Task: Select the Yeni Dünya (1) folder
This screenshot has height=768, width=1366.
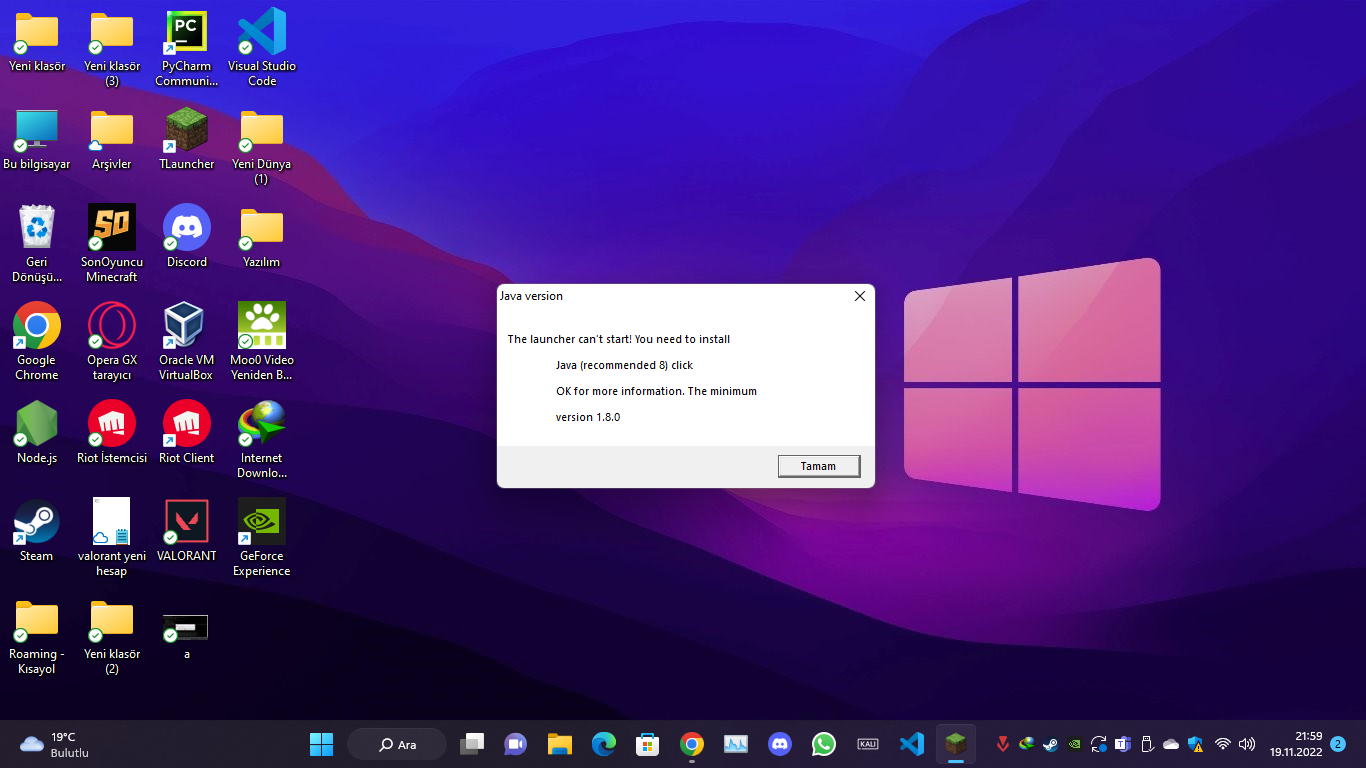Action: pyautogui.click(x=262, y=145)
